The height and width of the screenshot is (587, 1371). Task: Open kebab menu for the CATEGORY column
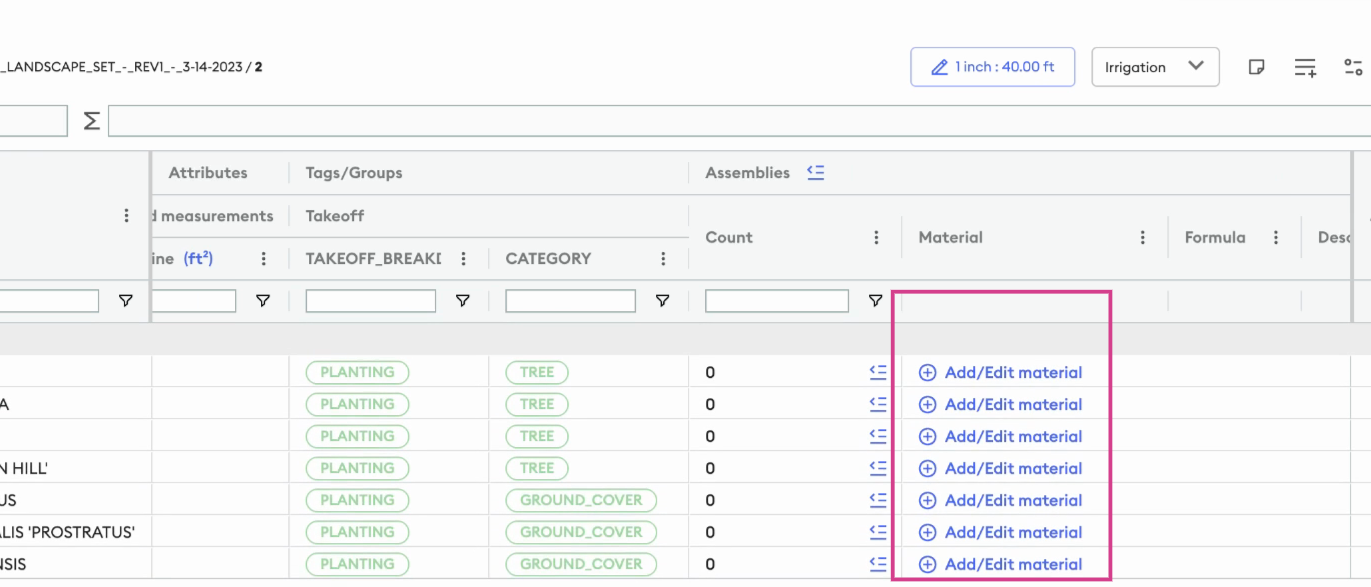pyautogui.click(x=663, y=258)
